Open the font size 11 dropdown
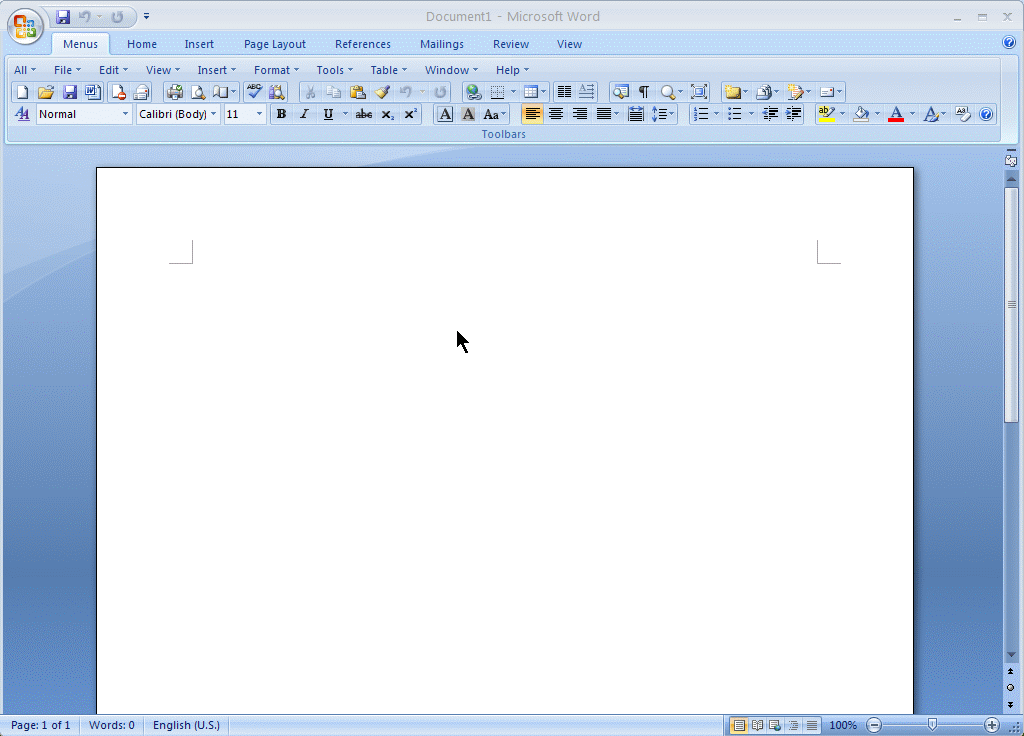 259,114
